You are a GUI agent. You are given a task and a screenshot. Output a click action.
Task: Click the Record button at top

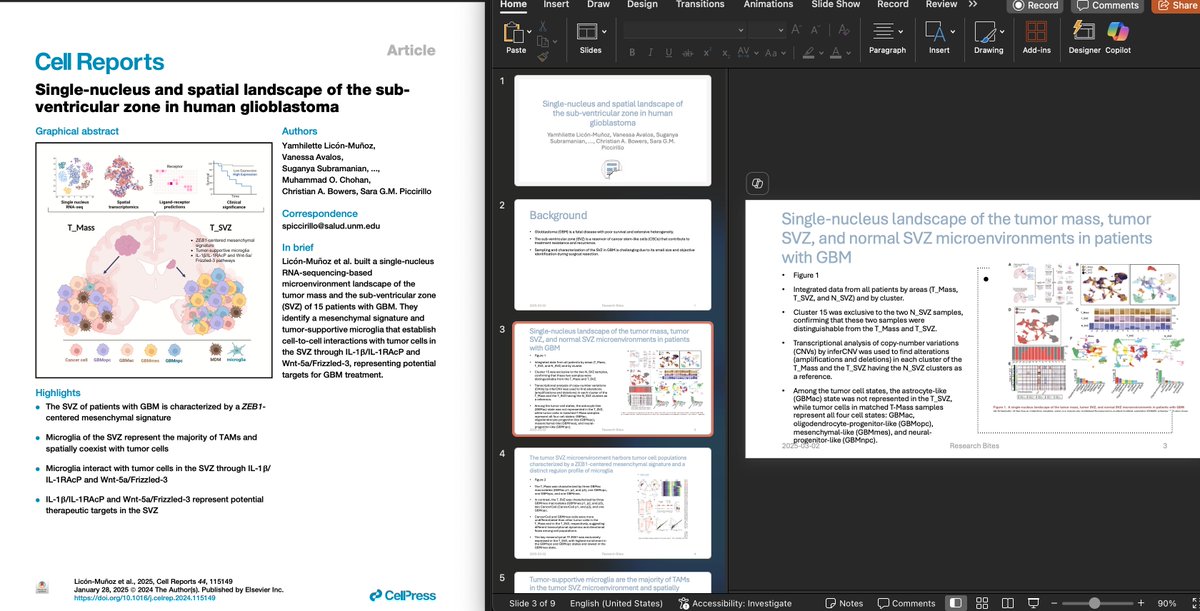pos(1034,5)
